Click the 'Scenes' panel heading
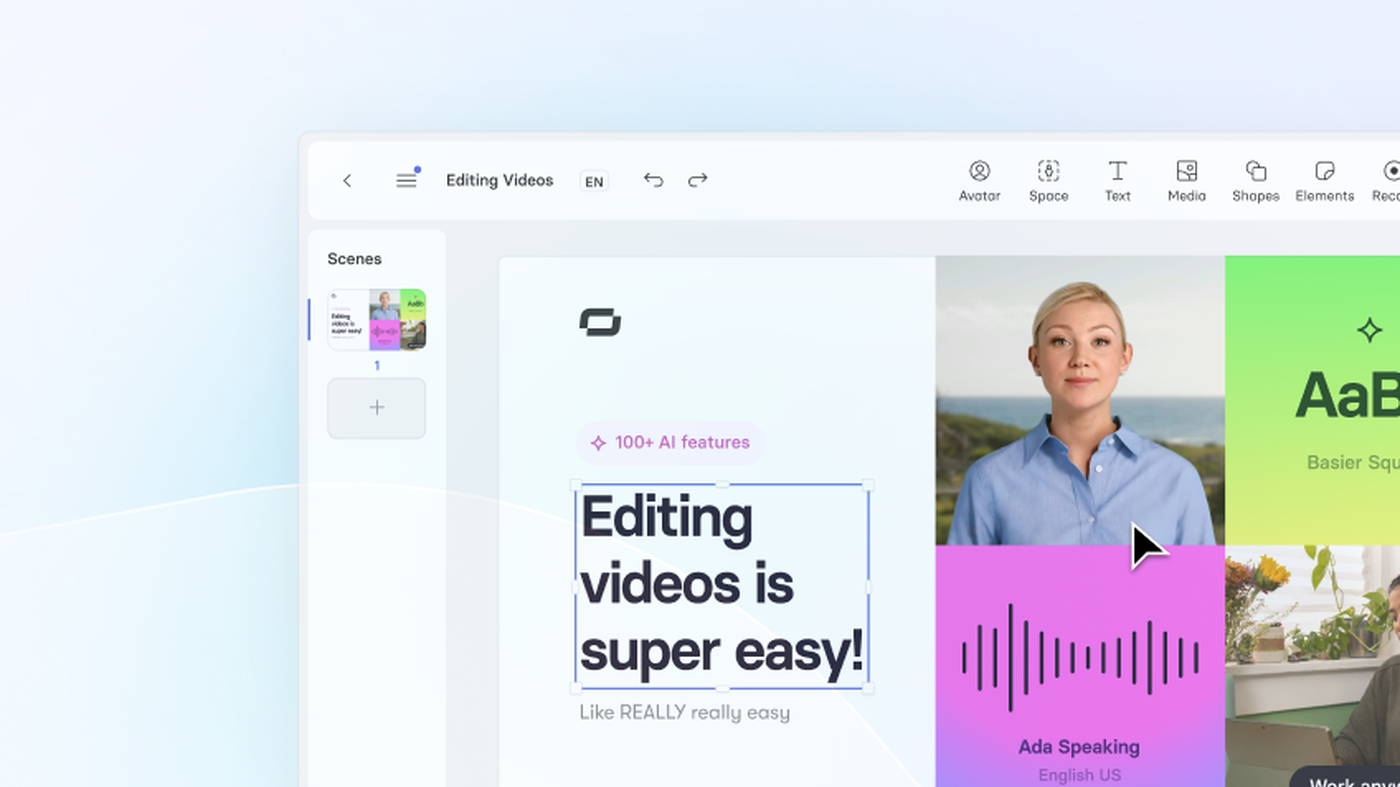This screenshot has height=787, width=1400. (354, 259)
